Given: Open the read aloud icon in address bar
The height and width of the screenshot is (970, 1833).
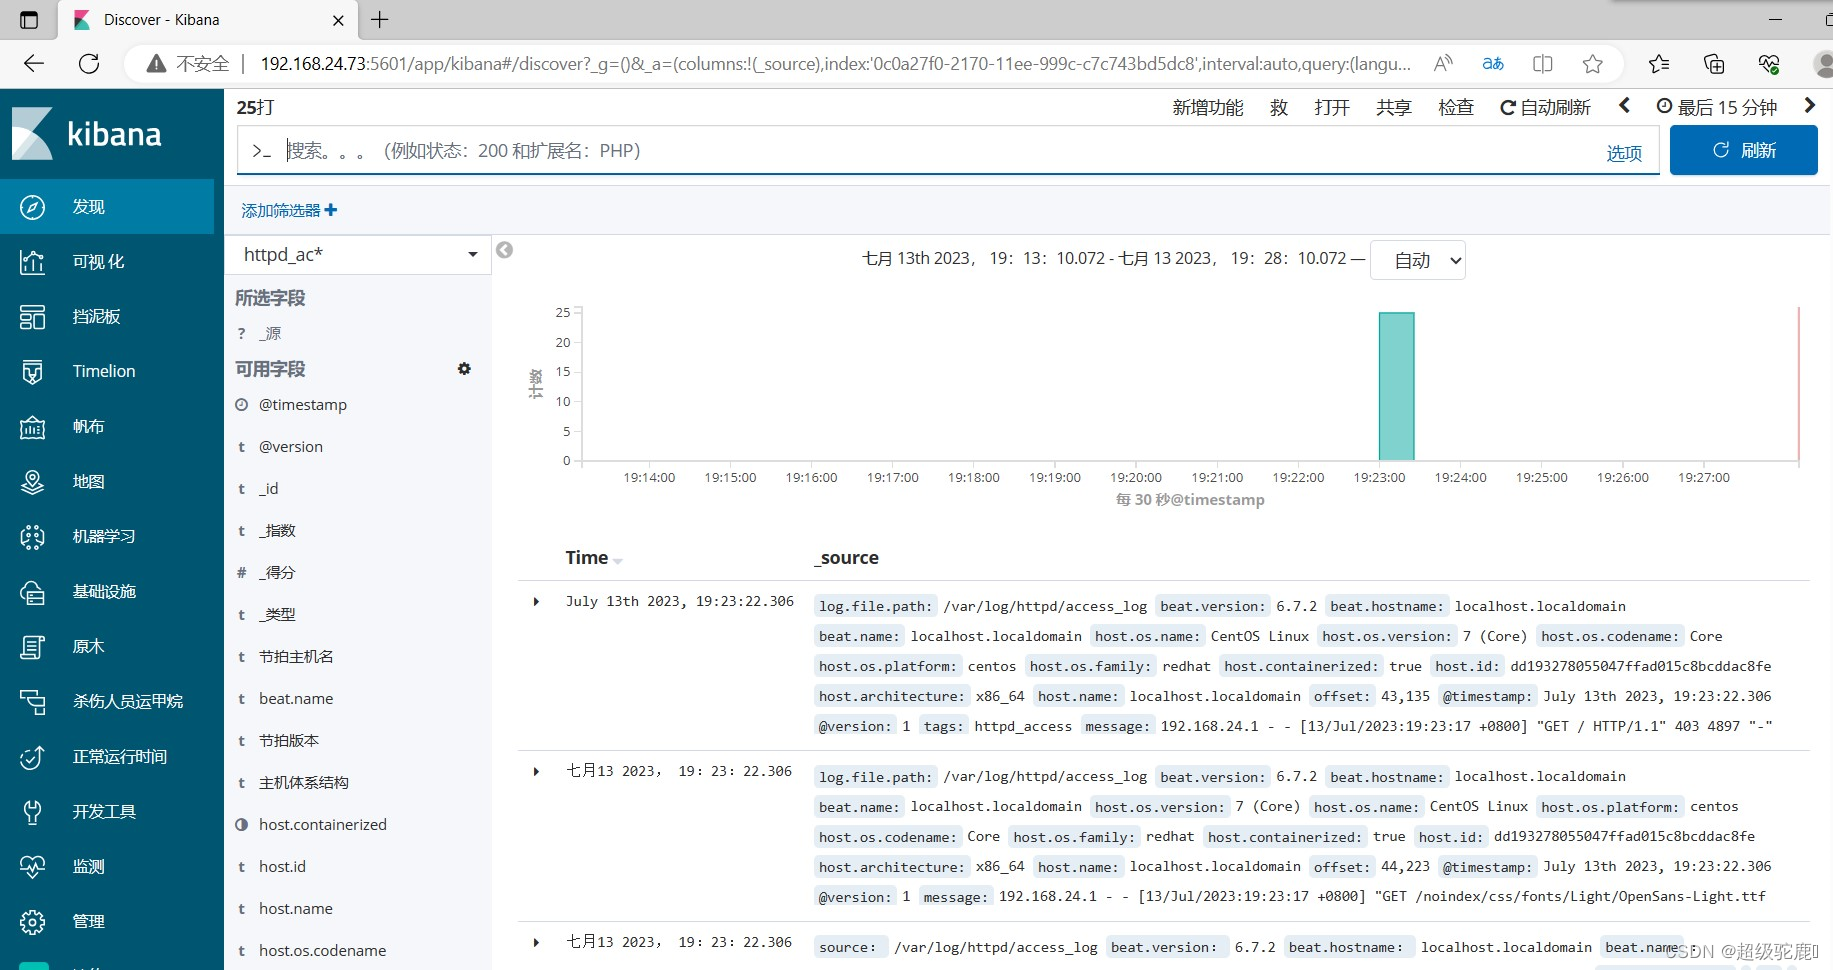Looking at the screenshot, I should [1443, 64].
